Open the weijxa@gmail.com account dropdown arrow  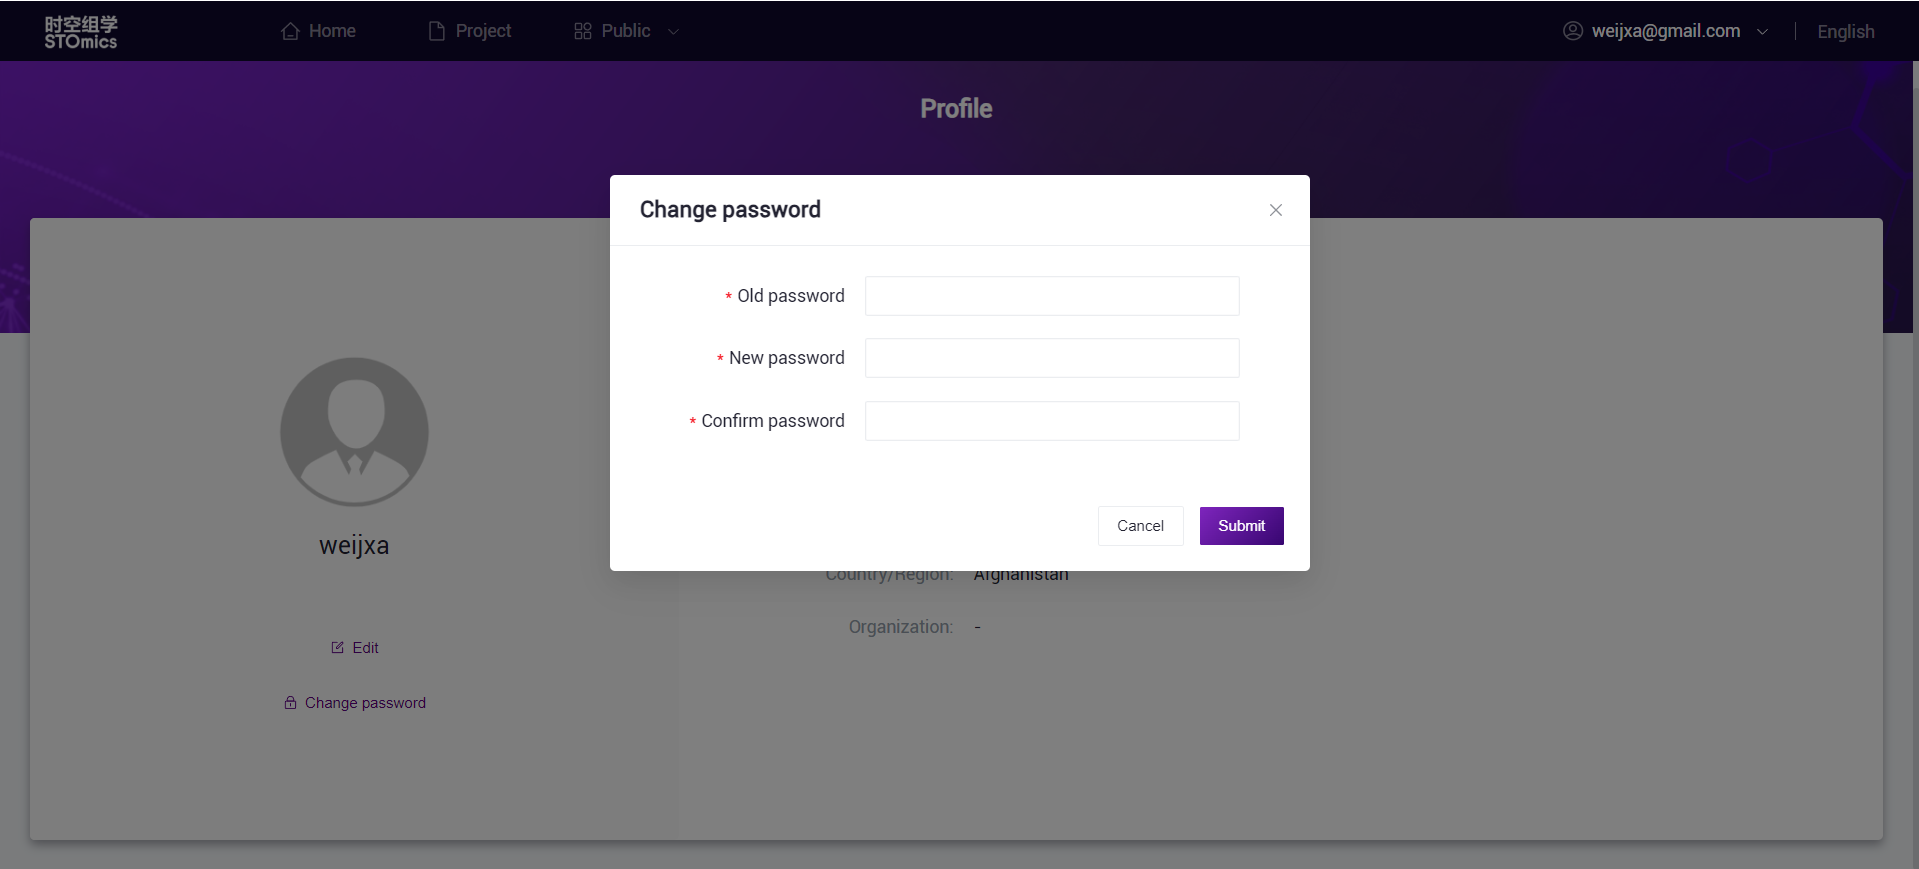[x=1762, y=32]
